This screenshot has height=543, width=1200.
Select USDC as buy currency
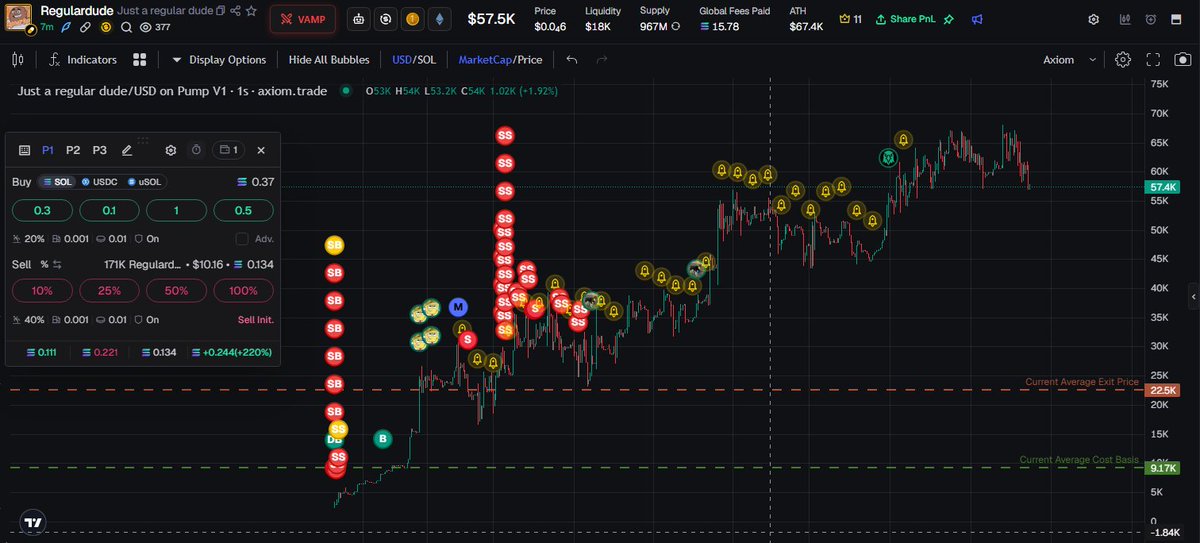(x=98, y=182)
